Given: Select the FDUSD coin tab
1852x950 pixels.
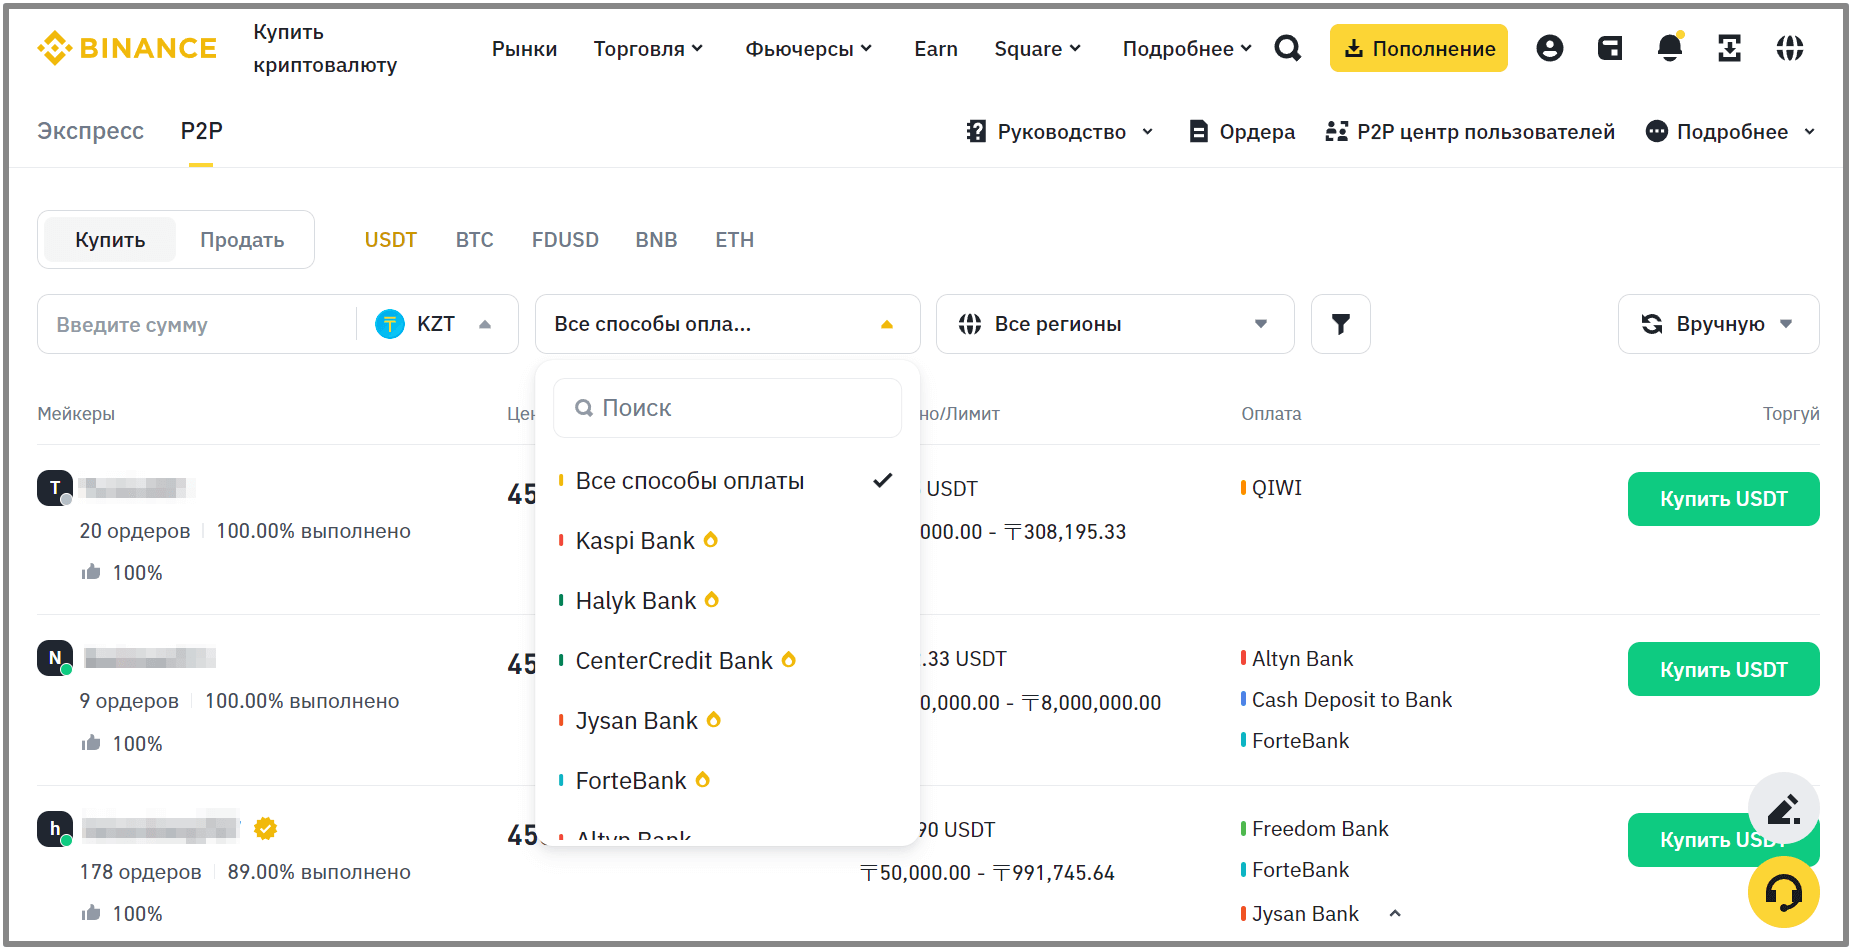Looking at the screenshot, I should coord(565,240).
